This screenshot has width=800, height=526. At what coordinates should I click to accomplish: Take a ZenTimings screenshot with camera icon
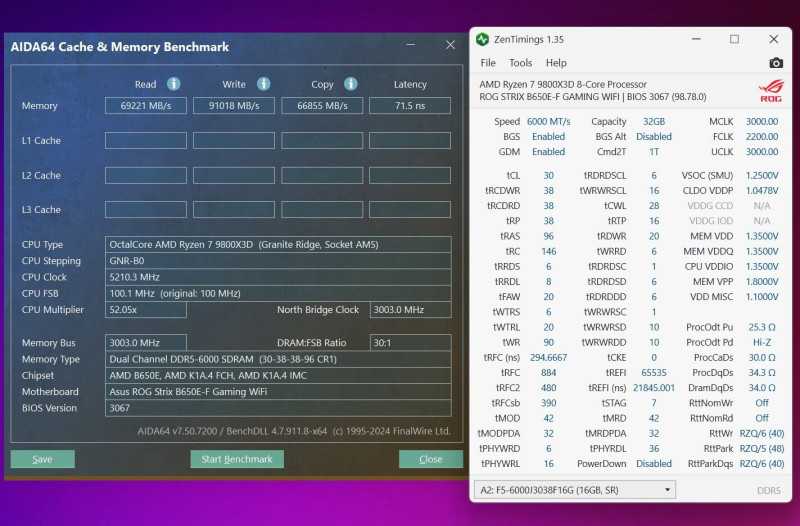coord(776,63)
